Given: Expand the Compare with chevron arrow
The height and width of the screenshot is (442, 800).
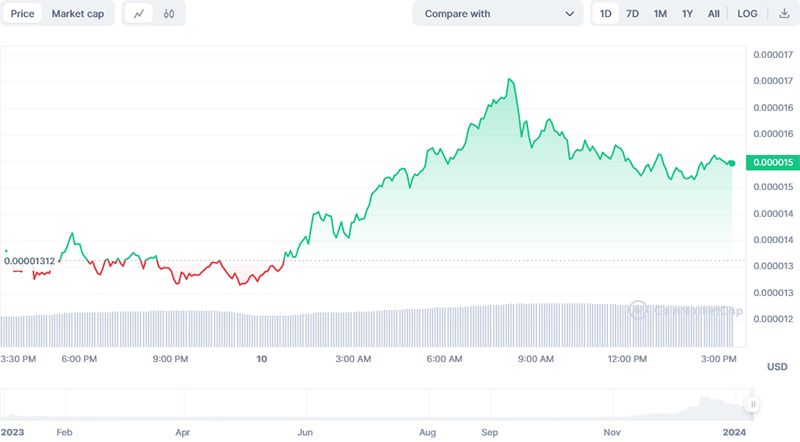Looking at the screenshot, I should click(x=569, y=14).
